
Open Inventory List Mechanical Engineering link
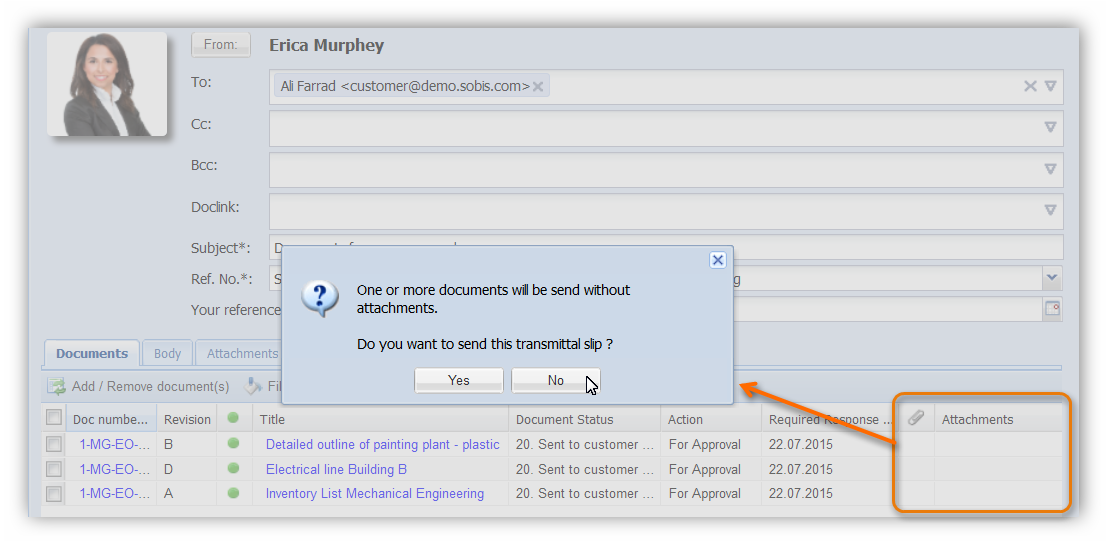pyautogui.click(x=374, y=493)
